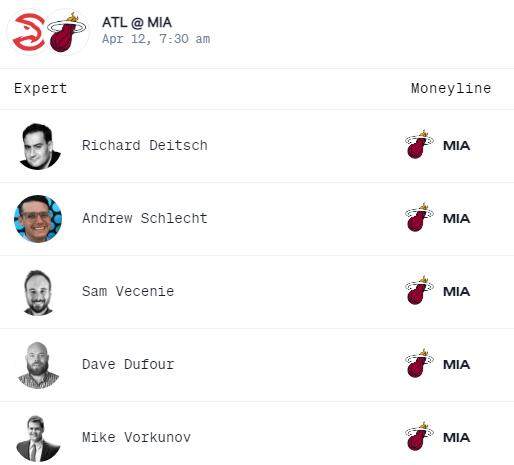The image size is (514, 465).
Task: Click Heat logo in Dave Dufour's row
Action: 419,363
